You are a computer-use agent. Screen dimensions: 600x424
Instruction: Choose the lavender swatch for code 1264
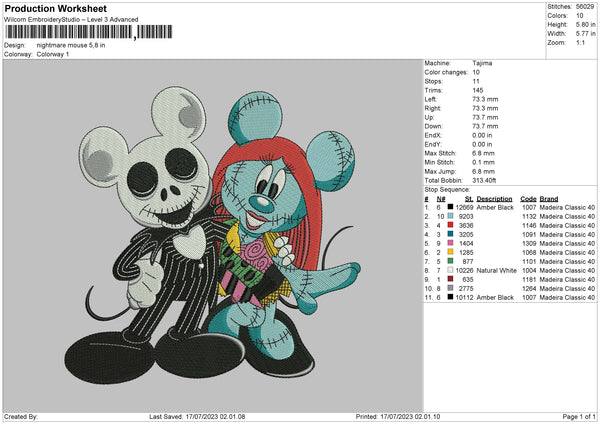click(x=450, y=288)
